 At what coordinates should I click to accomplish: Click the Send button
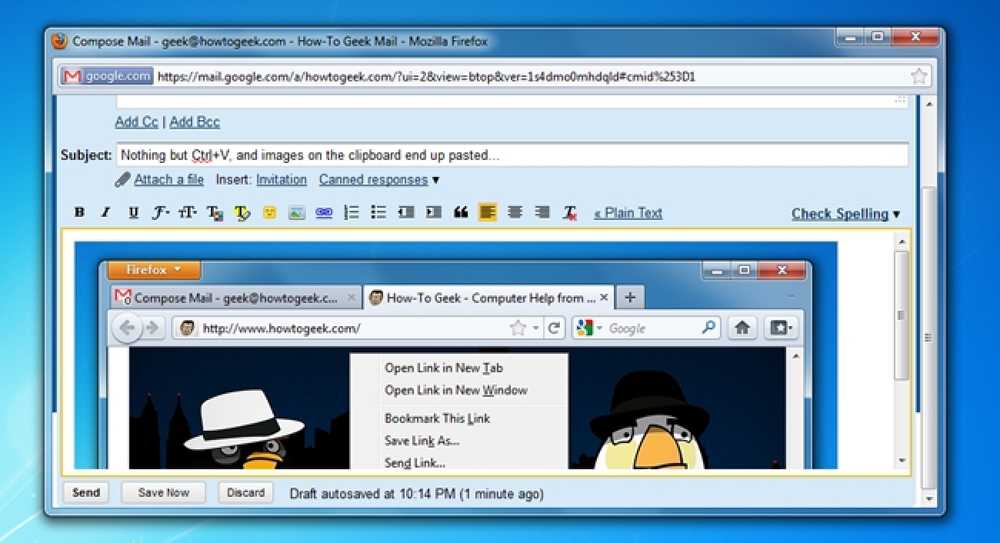tap(86, 493)
